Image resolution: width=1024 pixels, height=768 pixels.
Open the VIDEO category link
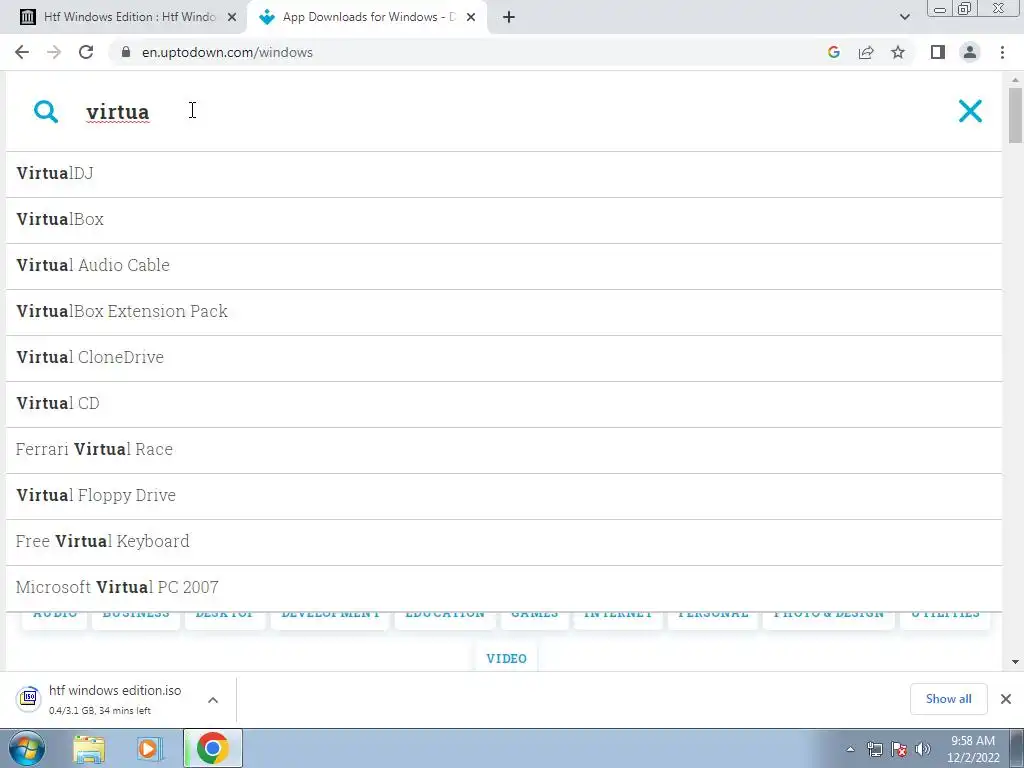(506, 658)
